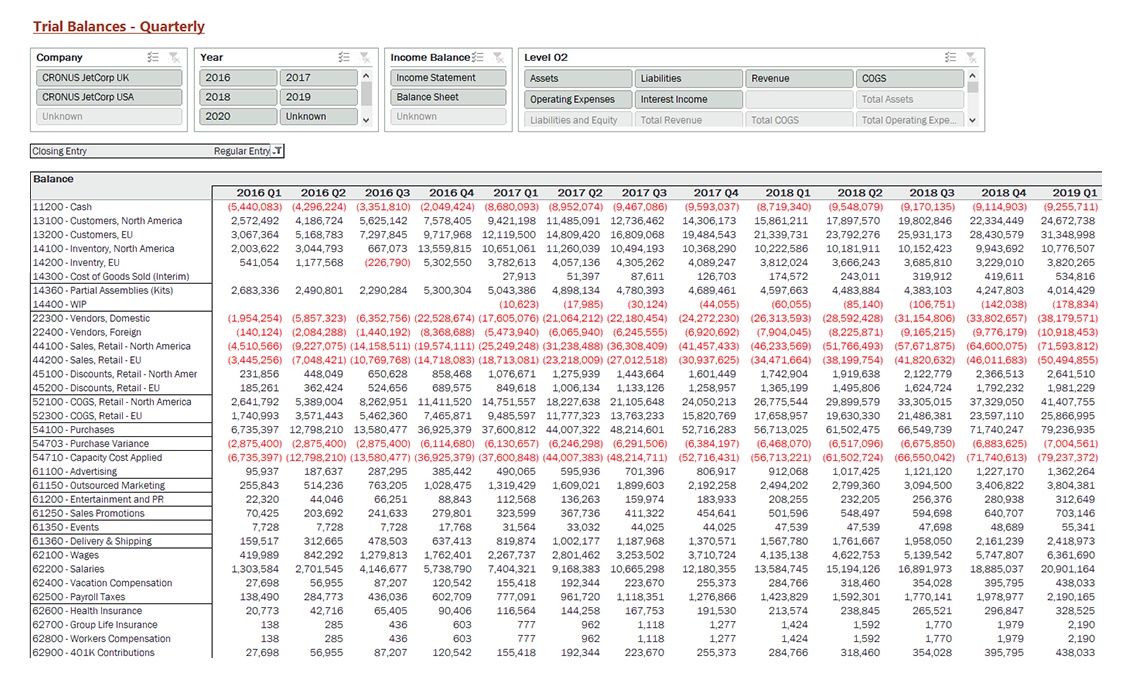The width and height of the screenshot is (1140, 687).
Task: Enable multi-select on the Company slicer
Action: 153,57
